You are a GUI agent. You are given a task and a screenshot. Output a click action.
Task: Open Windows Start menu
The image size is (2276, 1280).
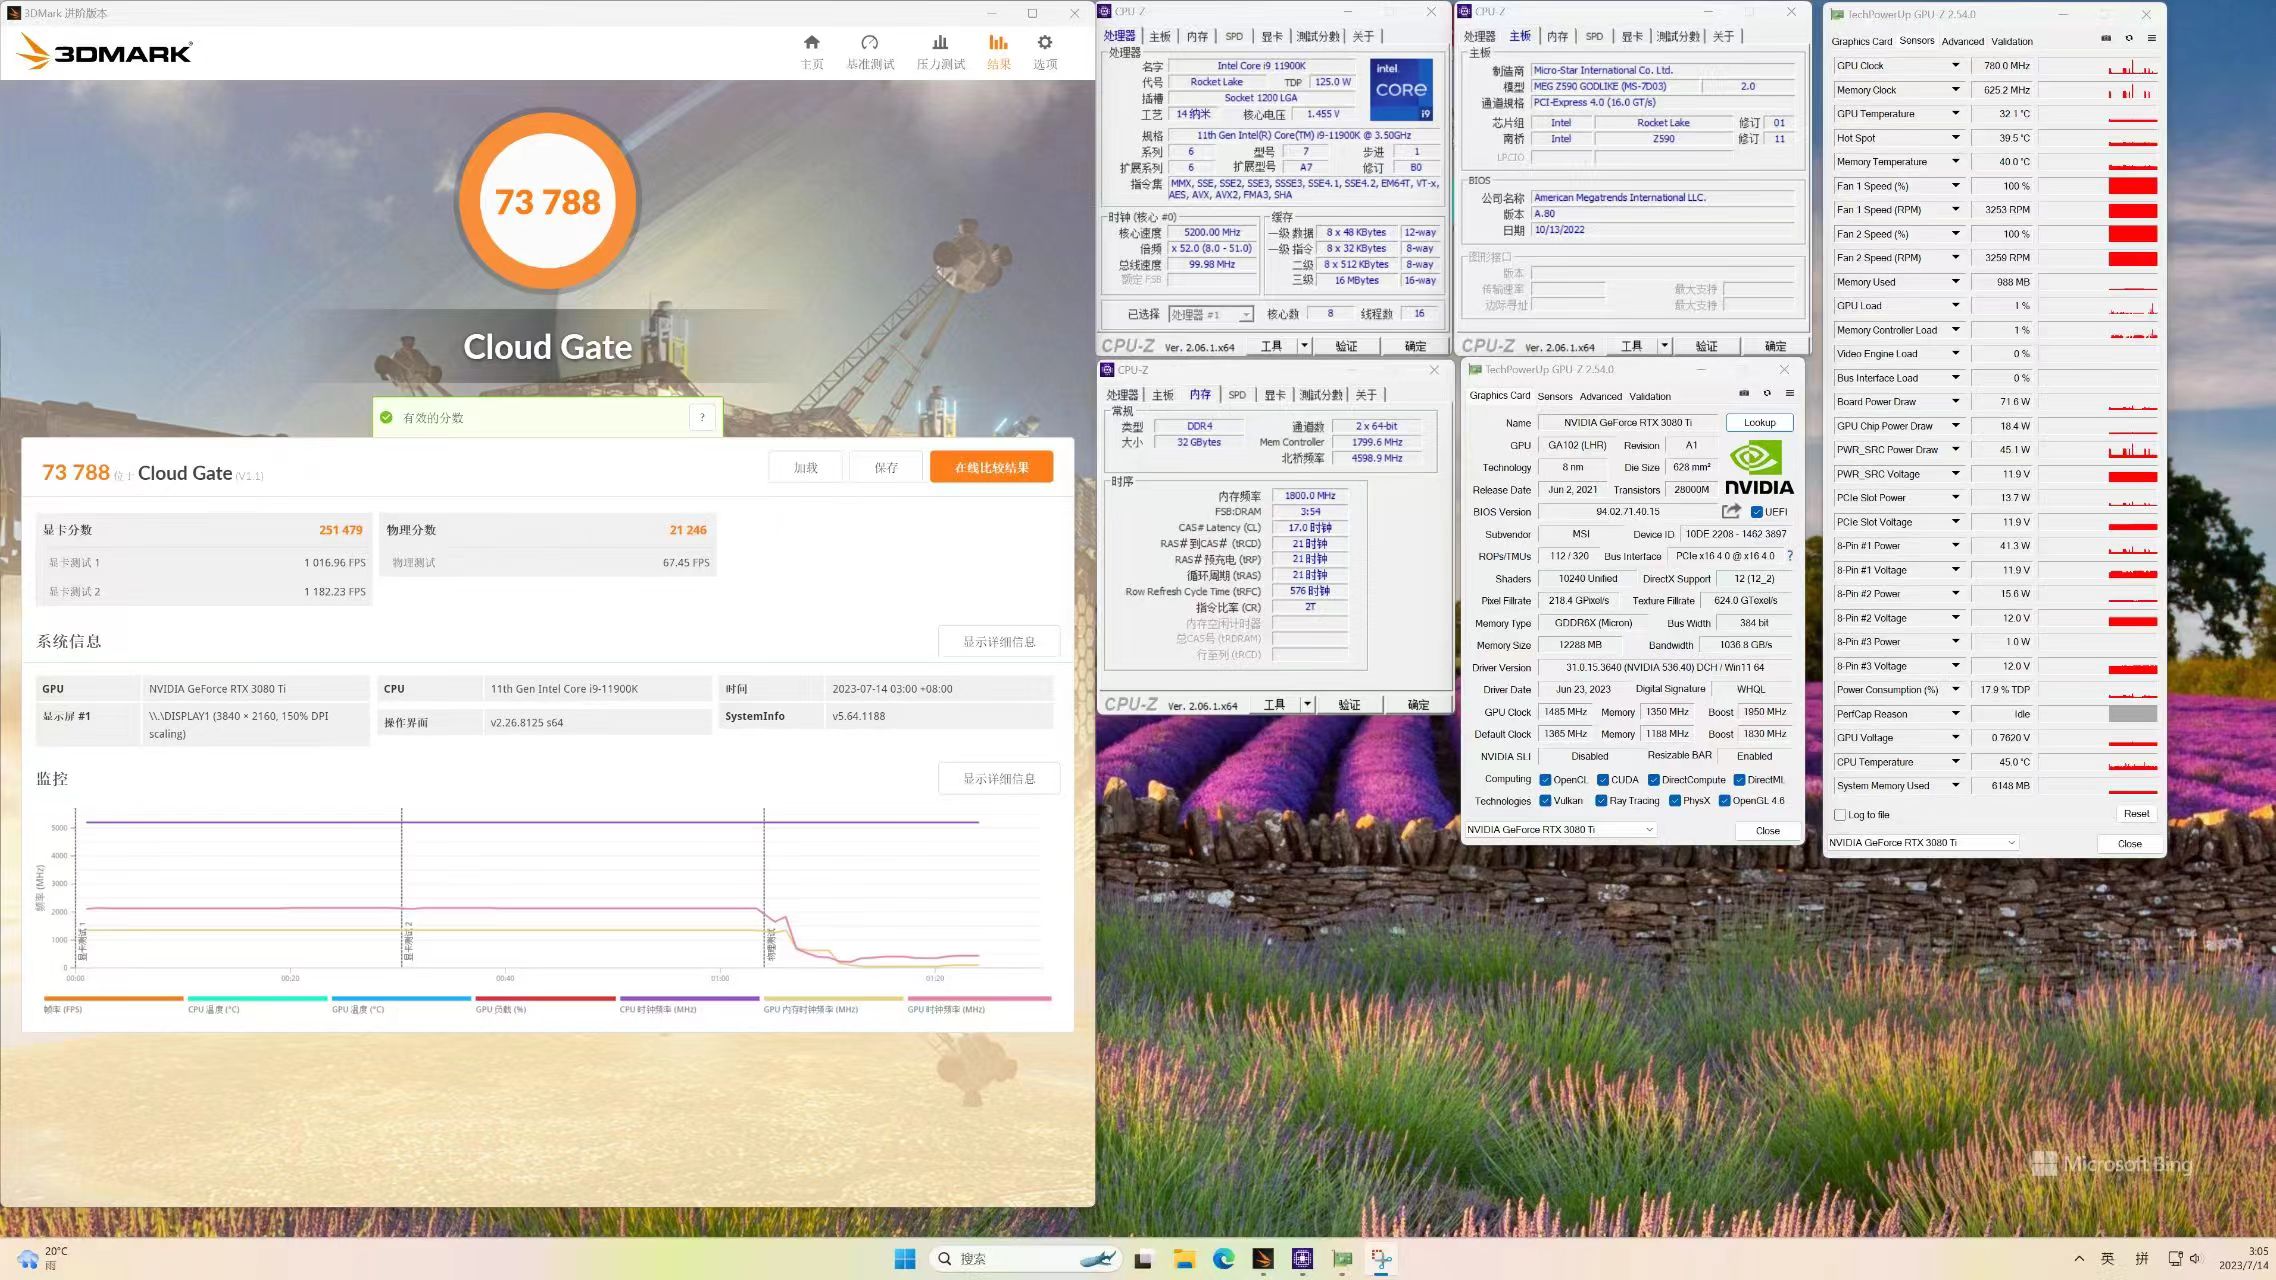[x=905, y=1259]
